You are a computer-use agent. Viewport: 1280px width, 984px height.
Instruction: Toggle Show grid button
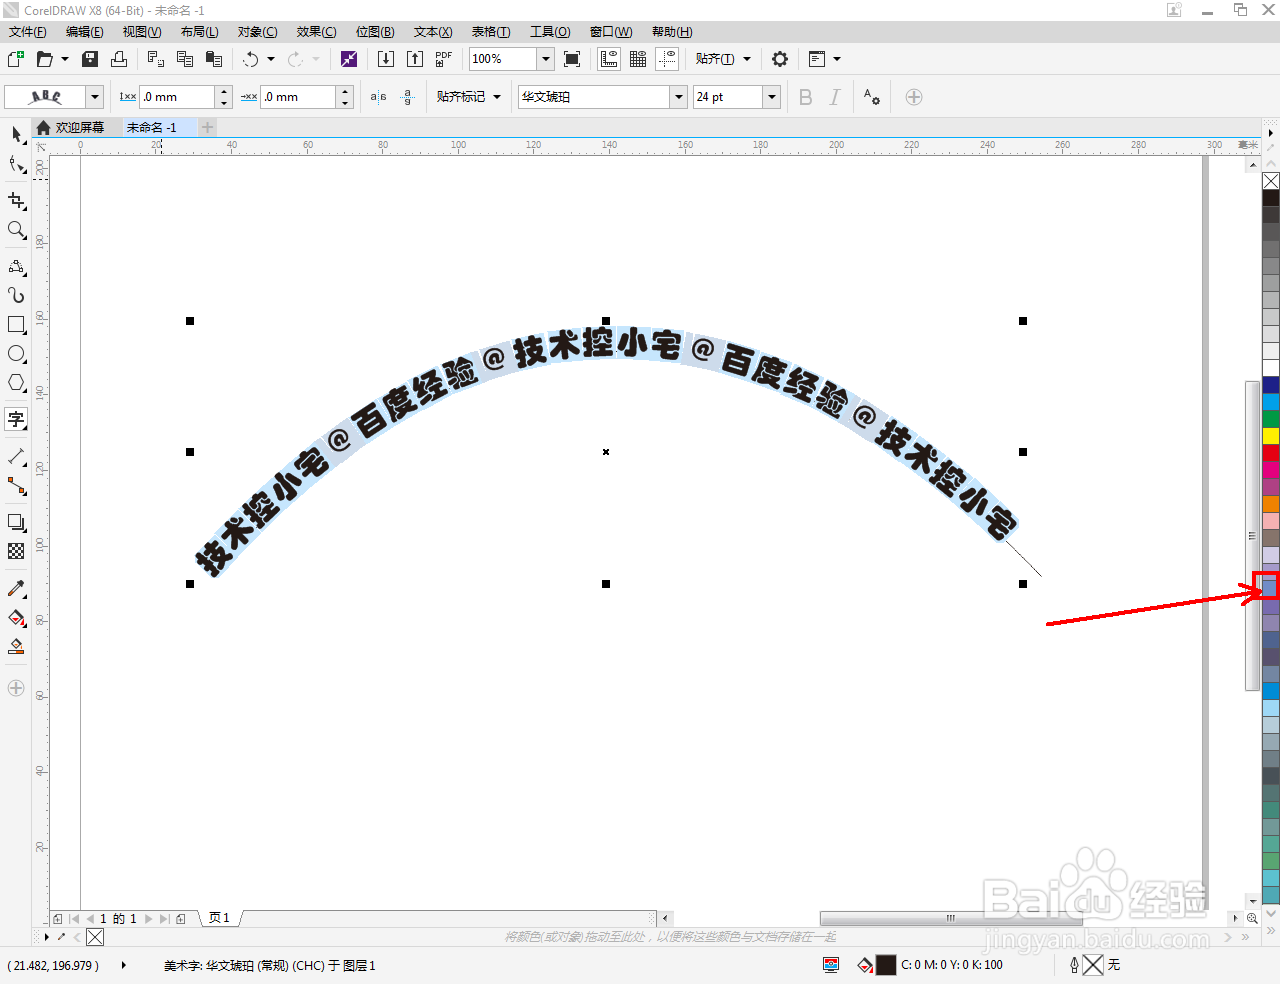(x=638, y=59)
